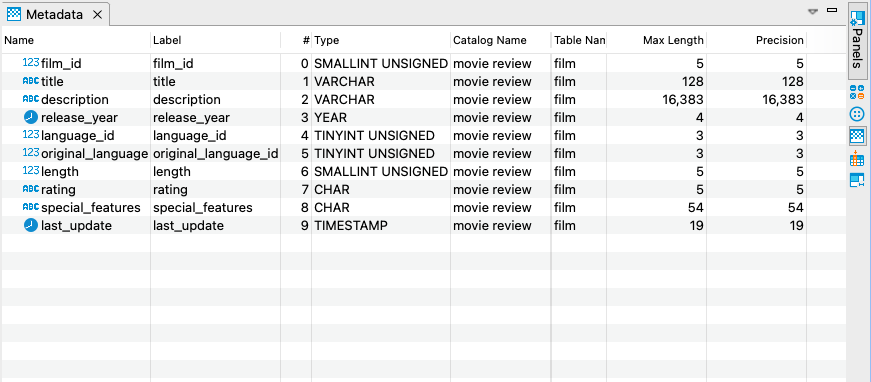Select the length name cell
The image size is (871, 382).
60,172
